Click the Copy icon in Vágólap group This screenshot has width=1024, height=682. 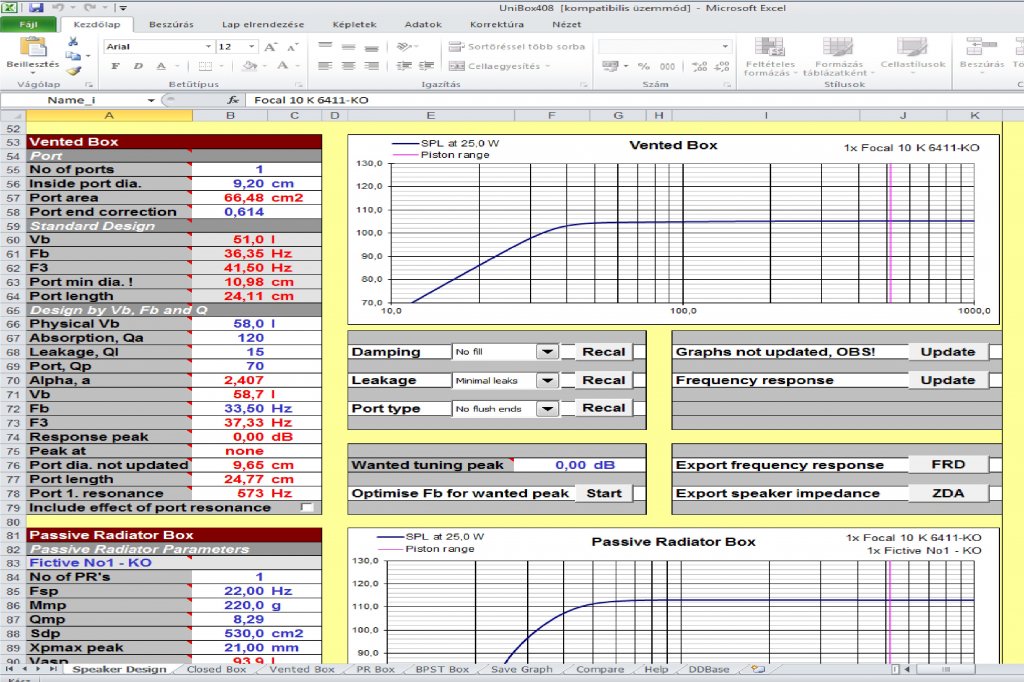[x=73, y=56]
